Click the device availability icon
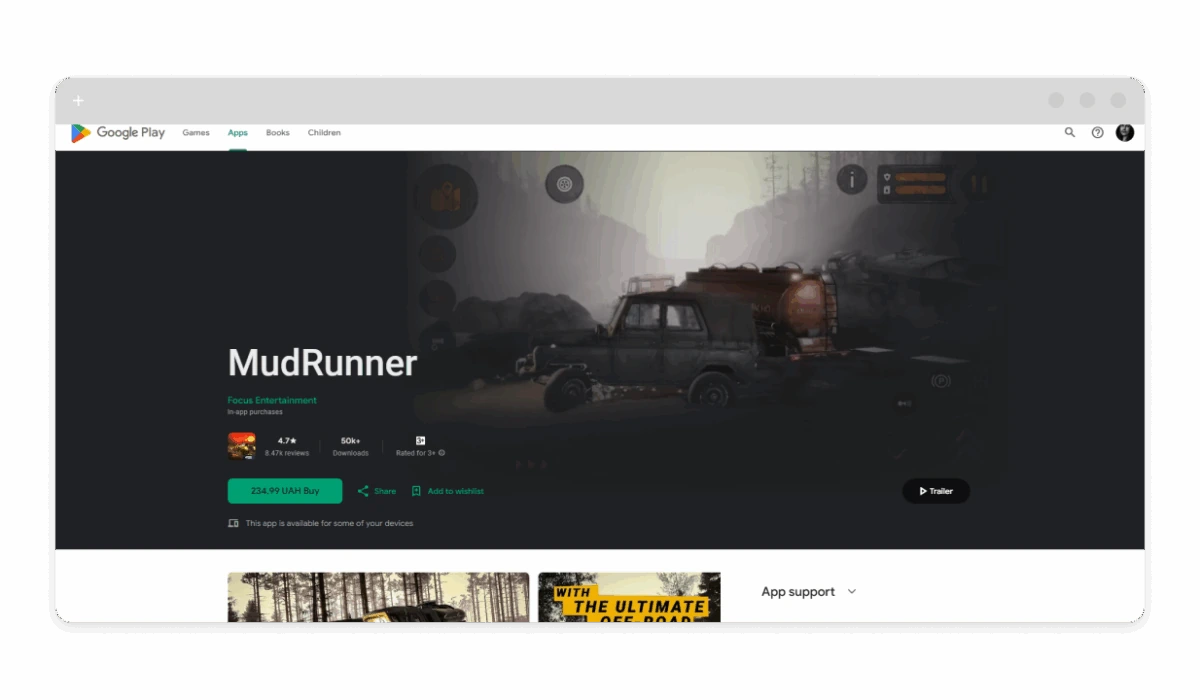Image resolution: width=1200 pixels, height=700 pixels. pos(233,523)
